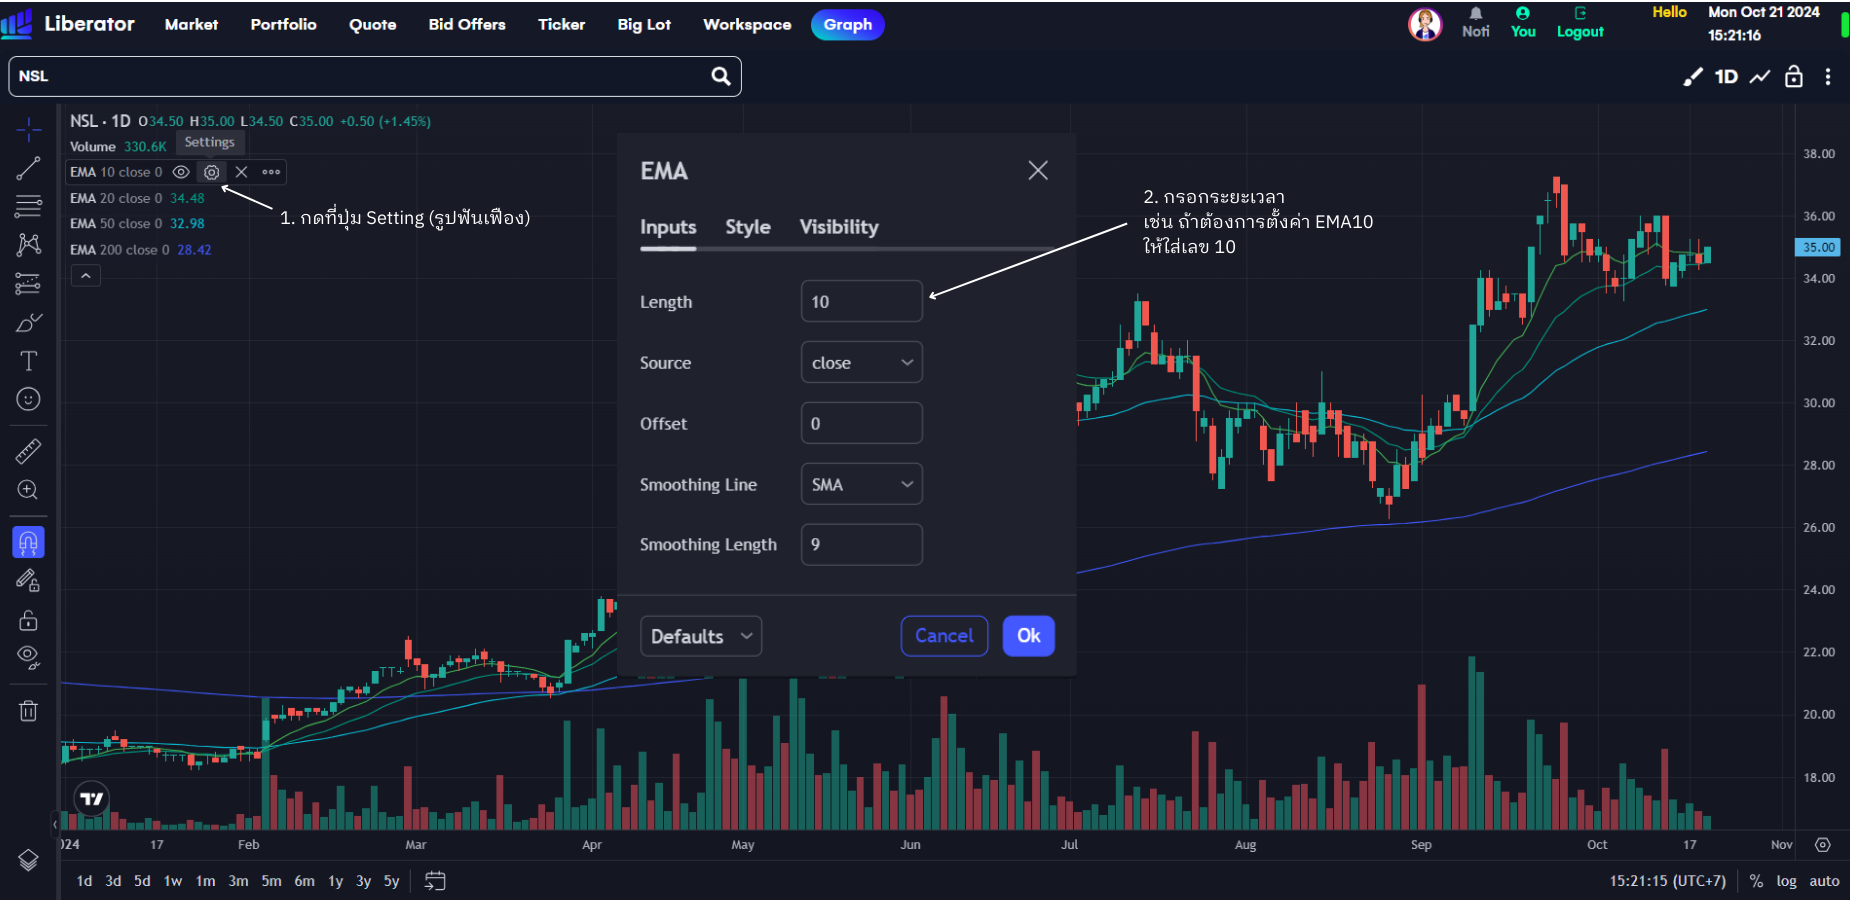Click the Length input field

coord(862,301)
